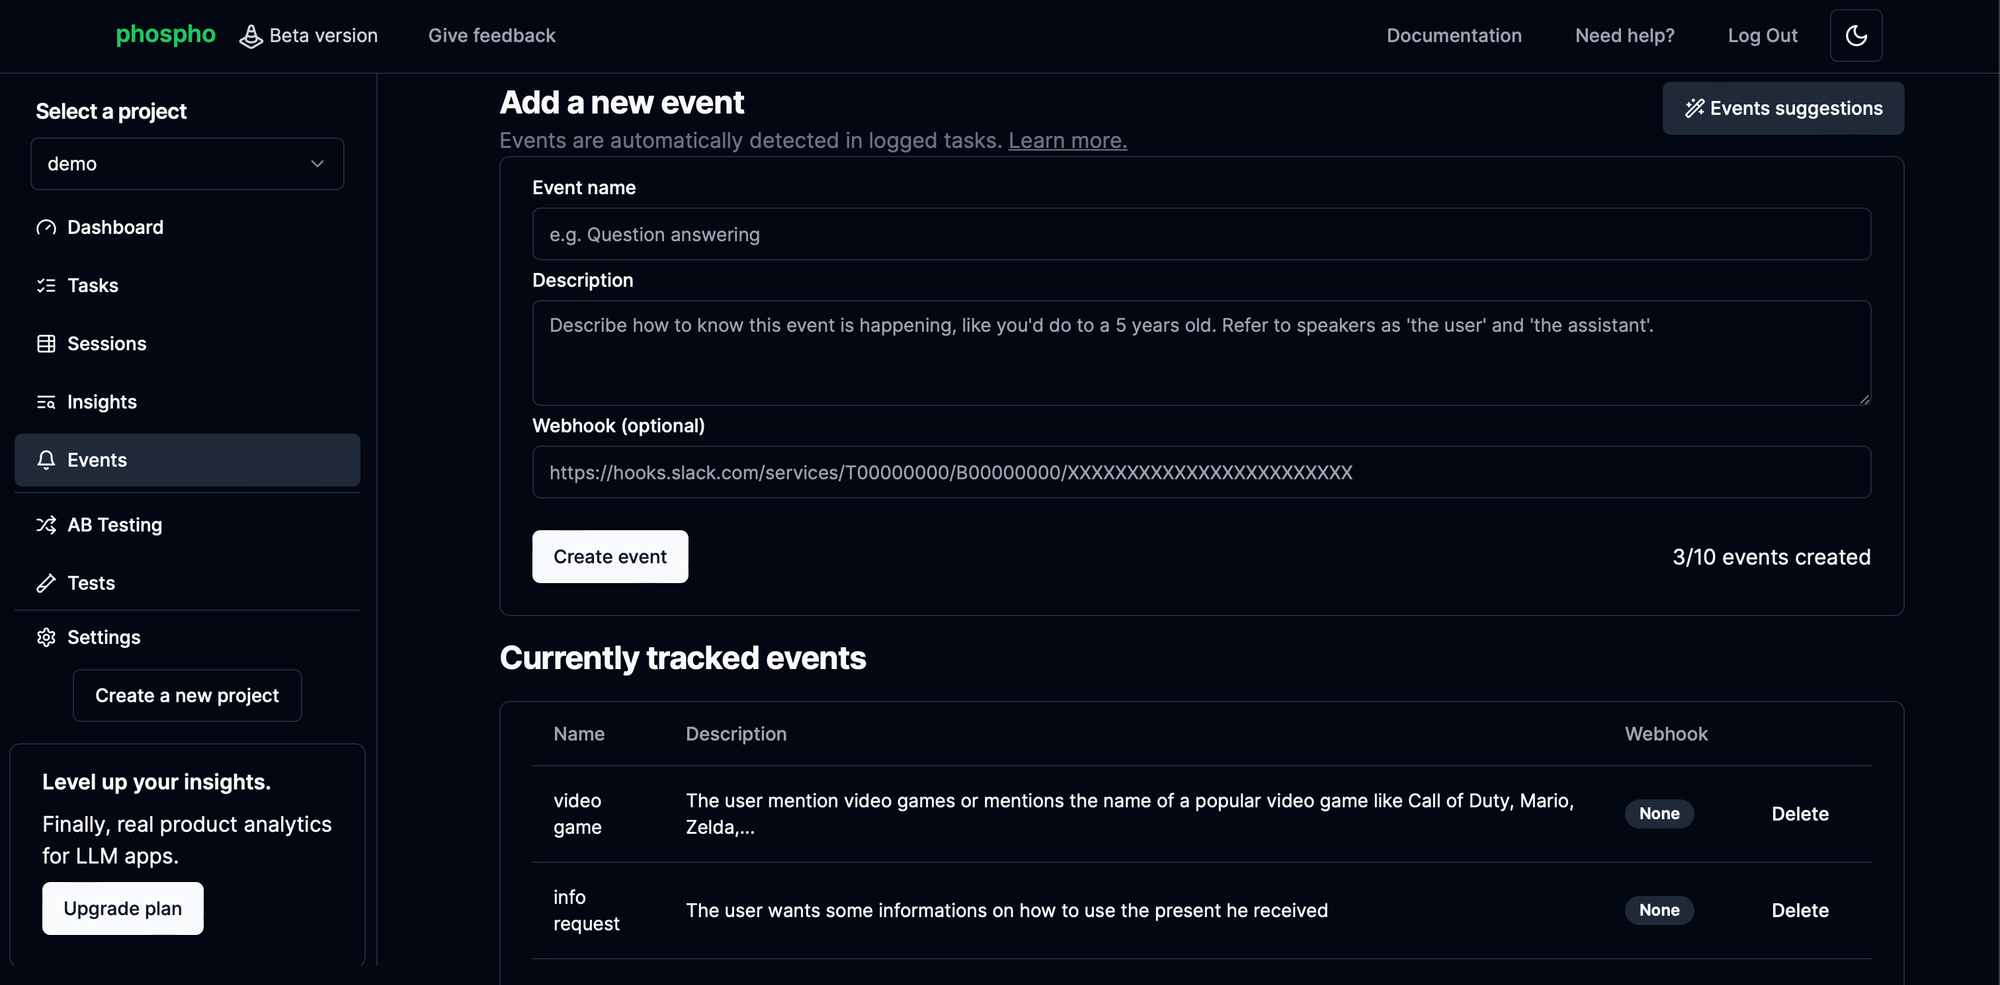Viewport: 2000px width, 985px height.
Task: Click the Events bell icon
Action: click(x=46, y=460)
